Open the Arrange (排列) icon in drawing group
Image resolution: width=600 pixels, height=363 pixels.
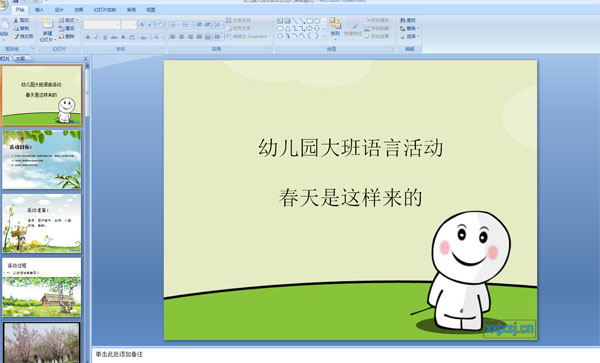[335, 23]
